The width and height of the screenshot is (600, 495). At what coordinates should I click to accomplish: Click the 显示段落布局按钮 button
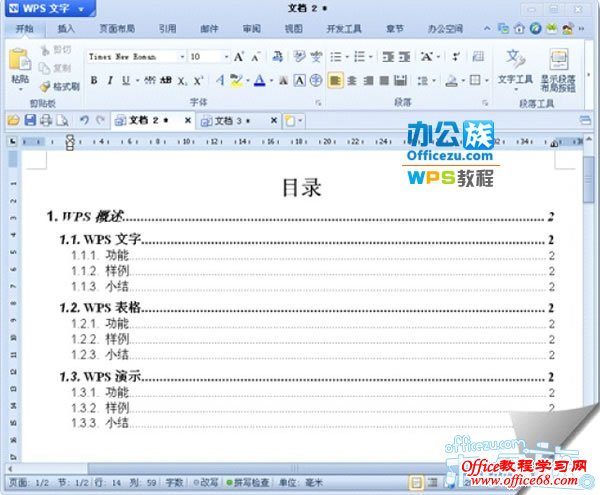pyautogui.click(x=558, y=70)
